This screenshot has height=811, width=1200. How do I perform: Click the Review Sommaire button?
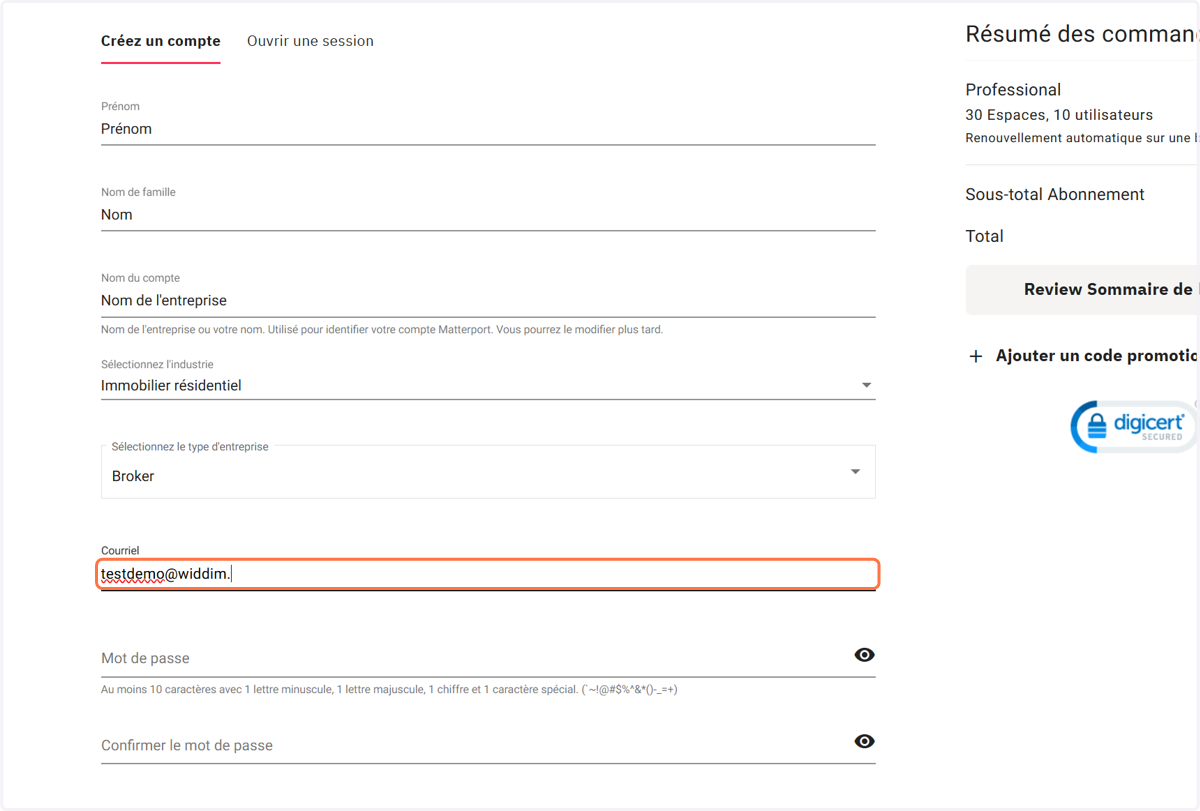click(1082, 290)
